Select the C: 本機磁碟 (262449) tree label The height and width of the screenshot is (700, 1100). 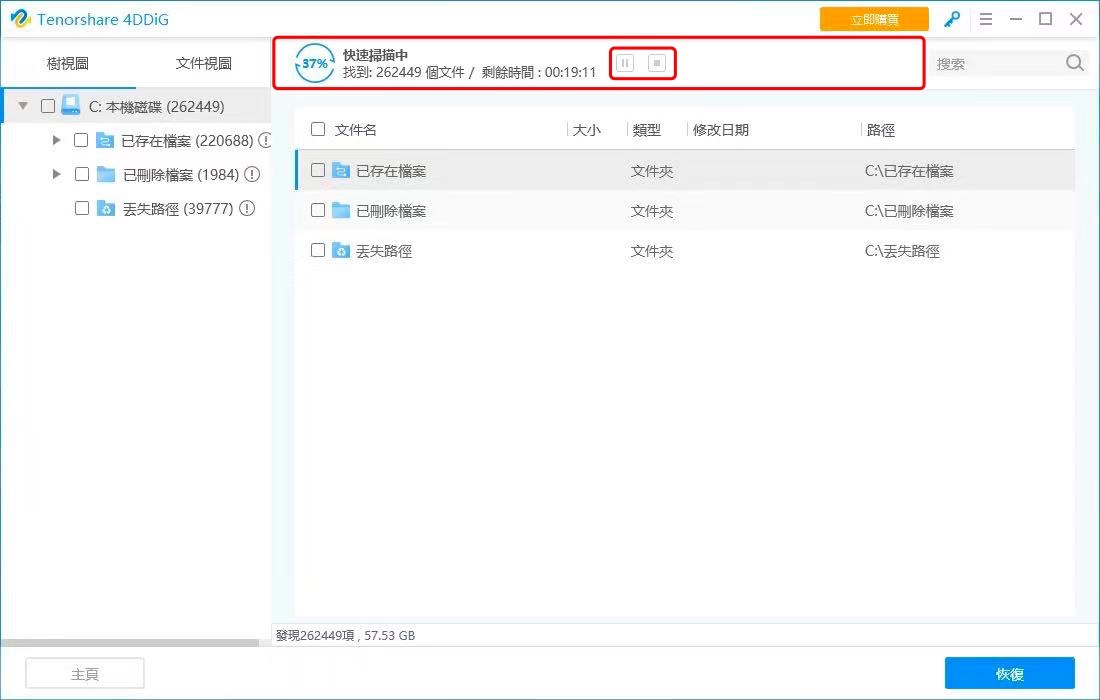point(156,107)
